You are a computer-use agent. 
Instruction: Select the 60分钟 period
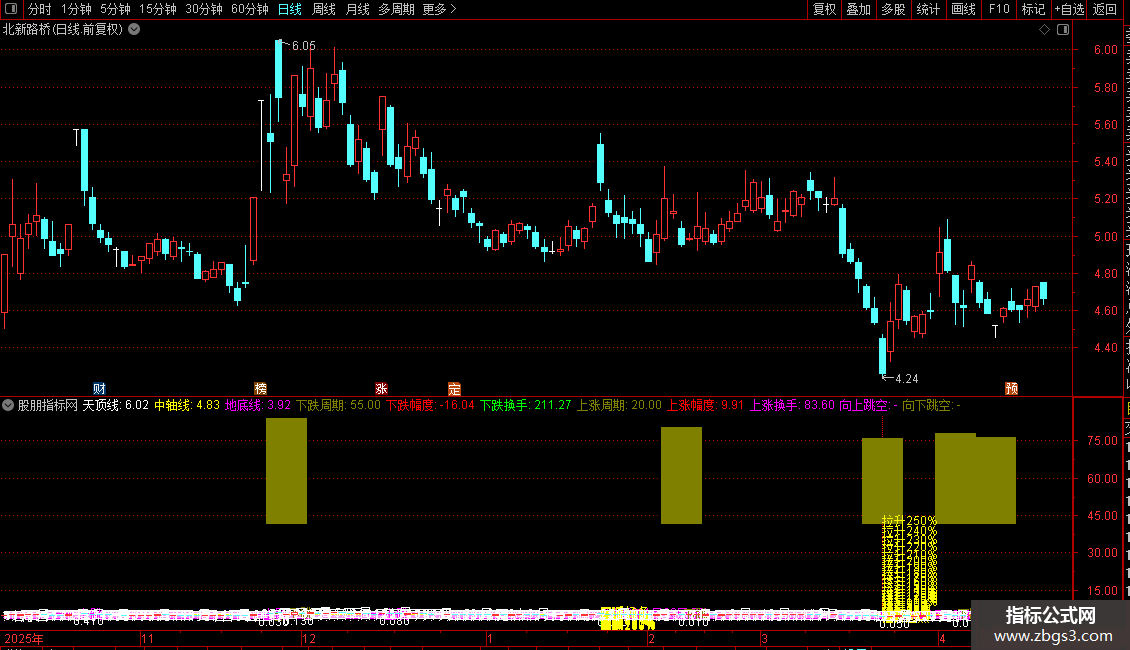(249, 9)
